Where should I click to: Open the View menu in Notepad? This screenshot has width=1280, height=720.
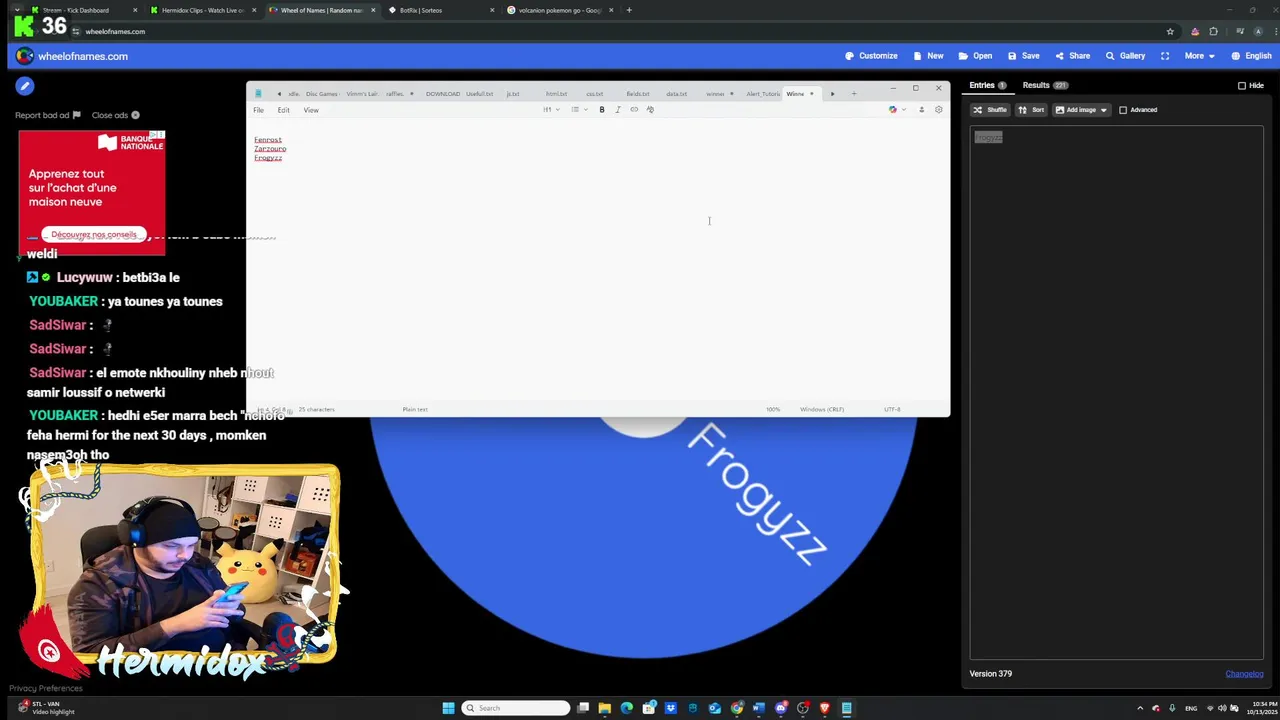[x=311, y=110]
